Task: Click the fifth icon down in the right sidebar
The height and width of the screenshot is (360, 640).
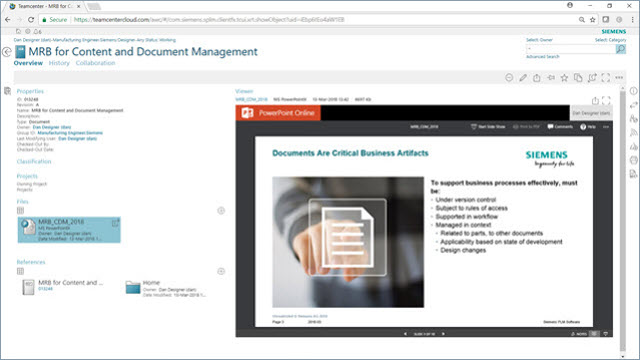Action: click(x=633, y=146)
